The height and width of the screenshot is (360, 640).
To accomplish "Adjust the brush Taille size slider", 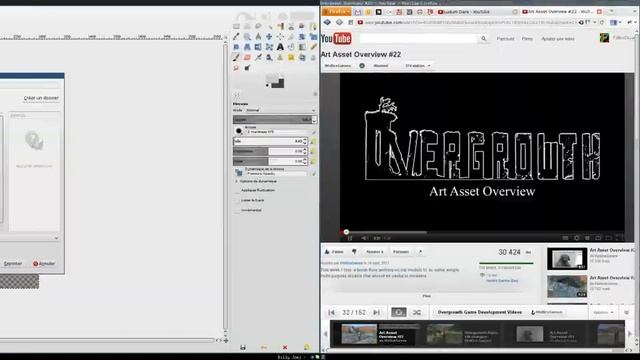I will point(270,141).
